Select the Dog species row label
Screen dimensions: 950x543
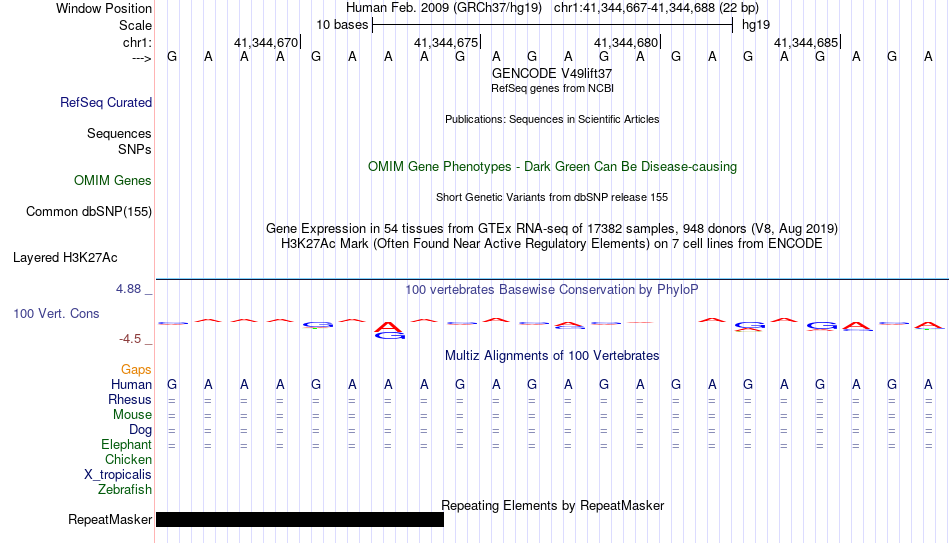141,429
